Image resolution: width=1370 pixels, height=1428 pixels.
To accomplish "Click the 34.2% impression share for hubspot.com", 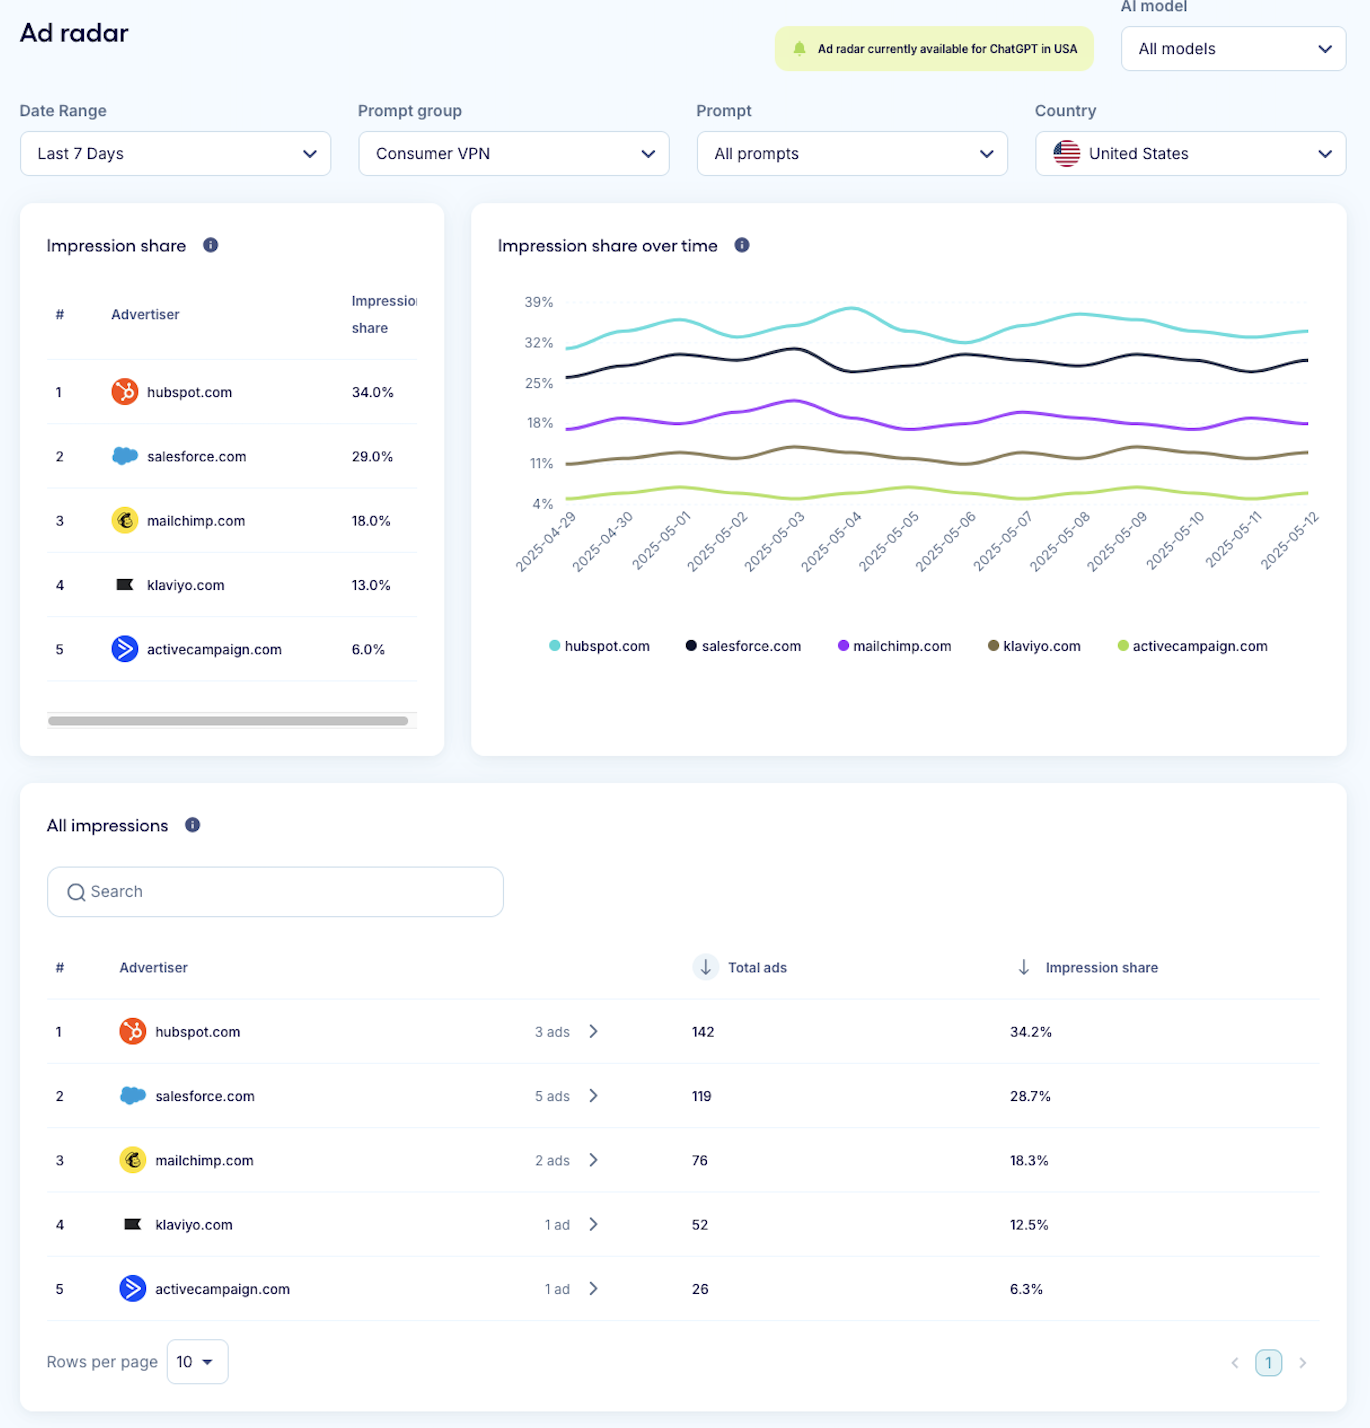I will pos(1031,1032).
